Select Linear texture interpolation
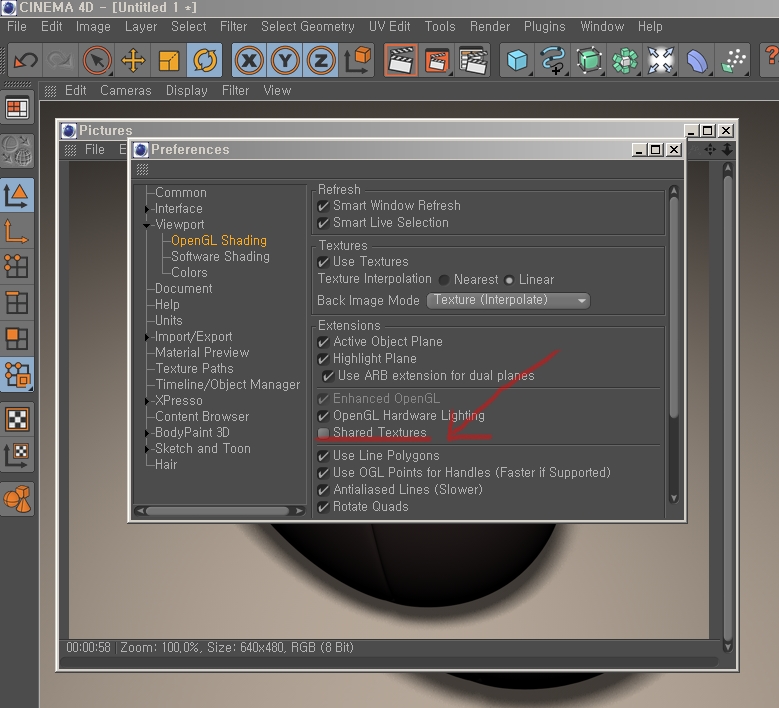The image size is (779, 708). (509, 280)
